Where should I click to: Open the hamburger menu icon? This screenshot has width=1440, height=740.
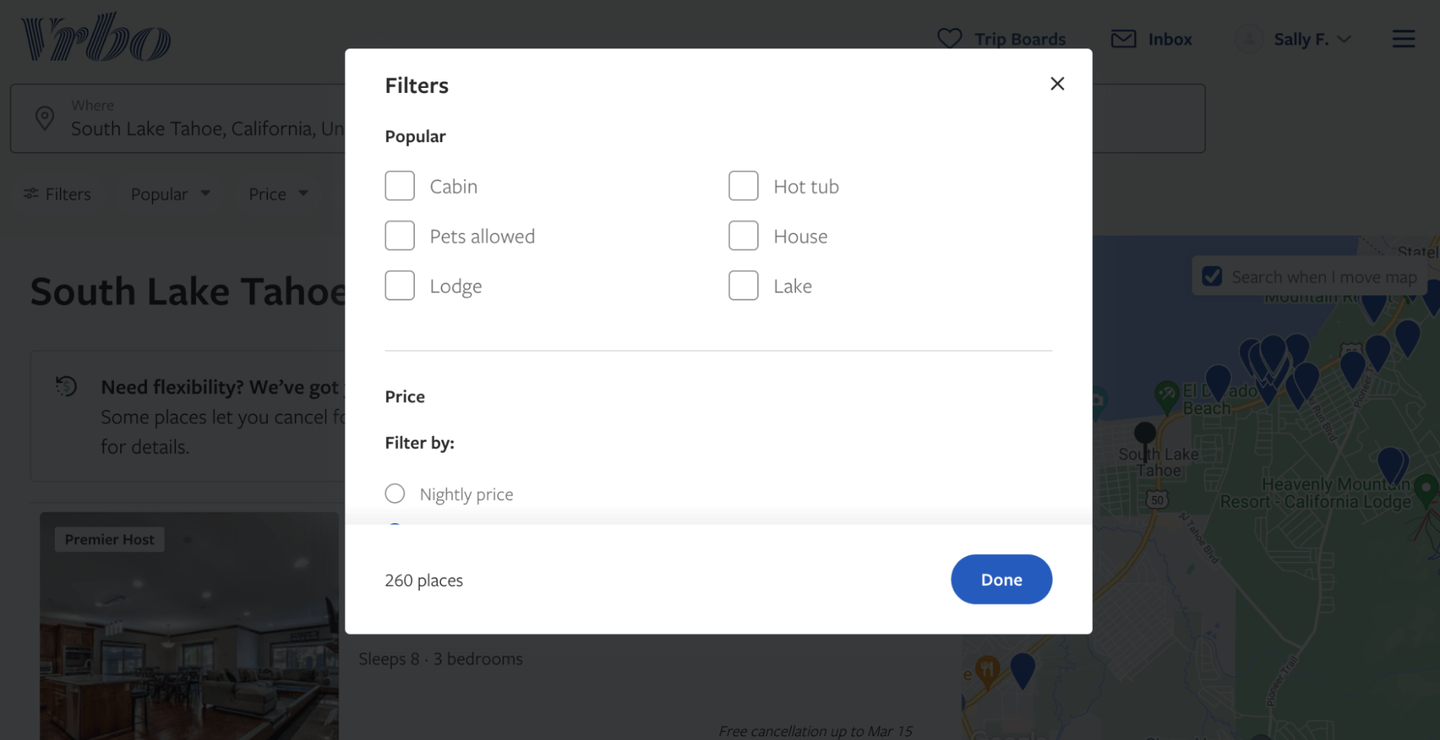coord(1403,39)
